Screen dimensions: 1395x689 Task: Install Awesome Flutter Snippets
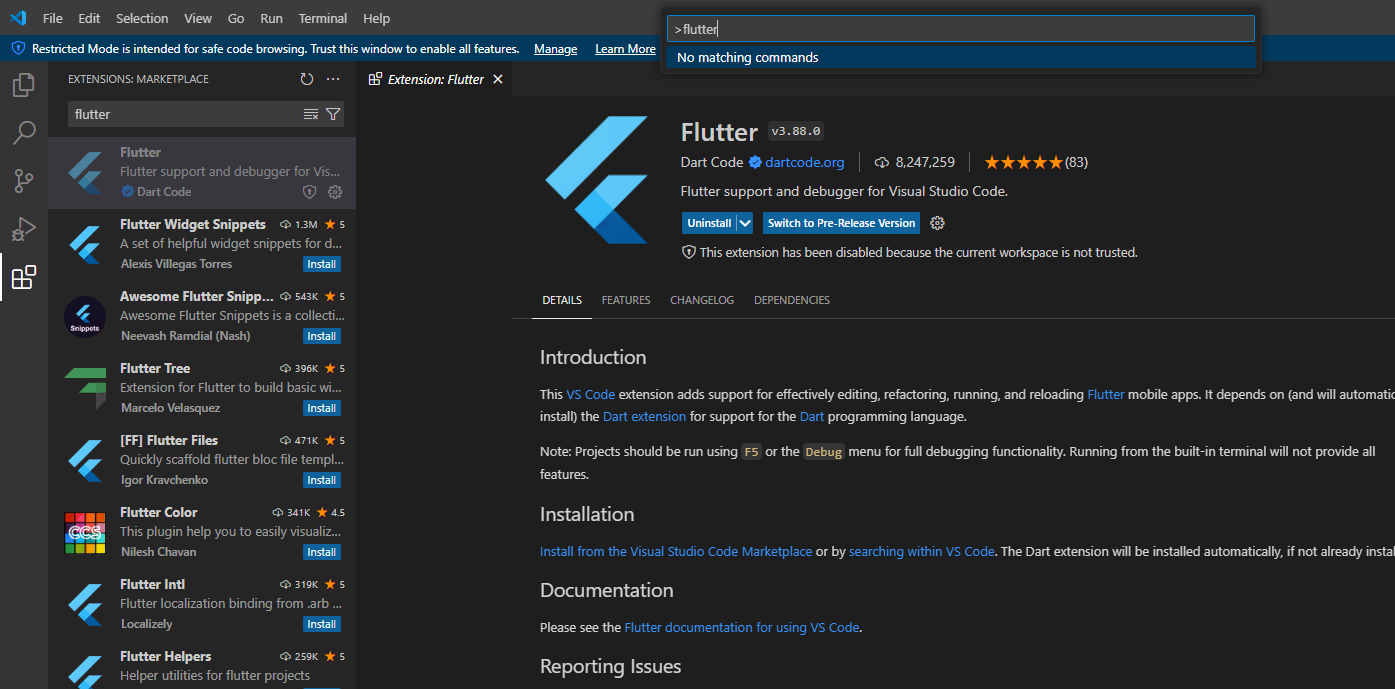(x=322, y=336)
